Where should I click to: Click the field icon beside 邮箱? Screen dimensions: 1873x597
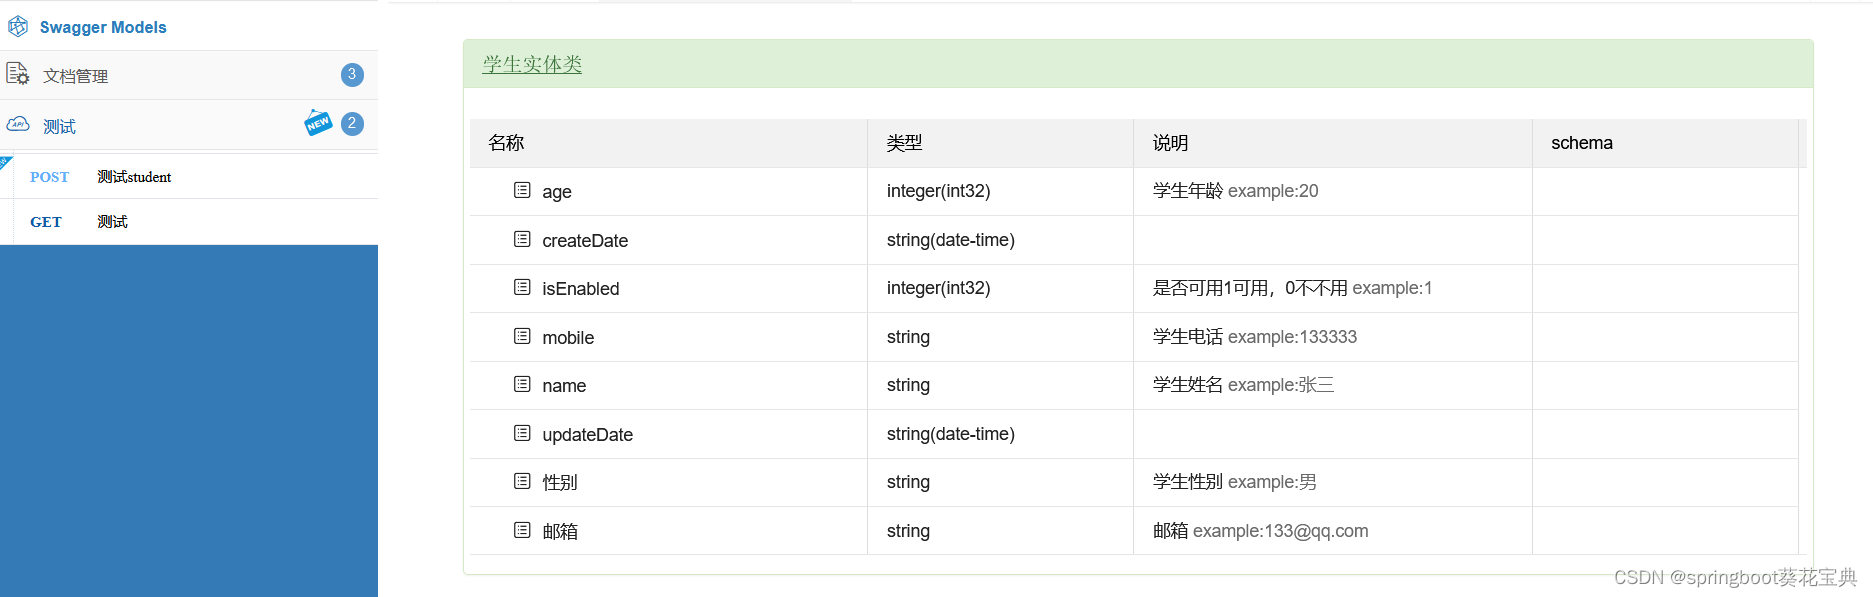click(522, 530)
